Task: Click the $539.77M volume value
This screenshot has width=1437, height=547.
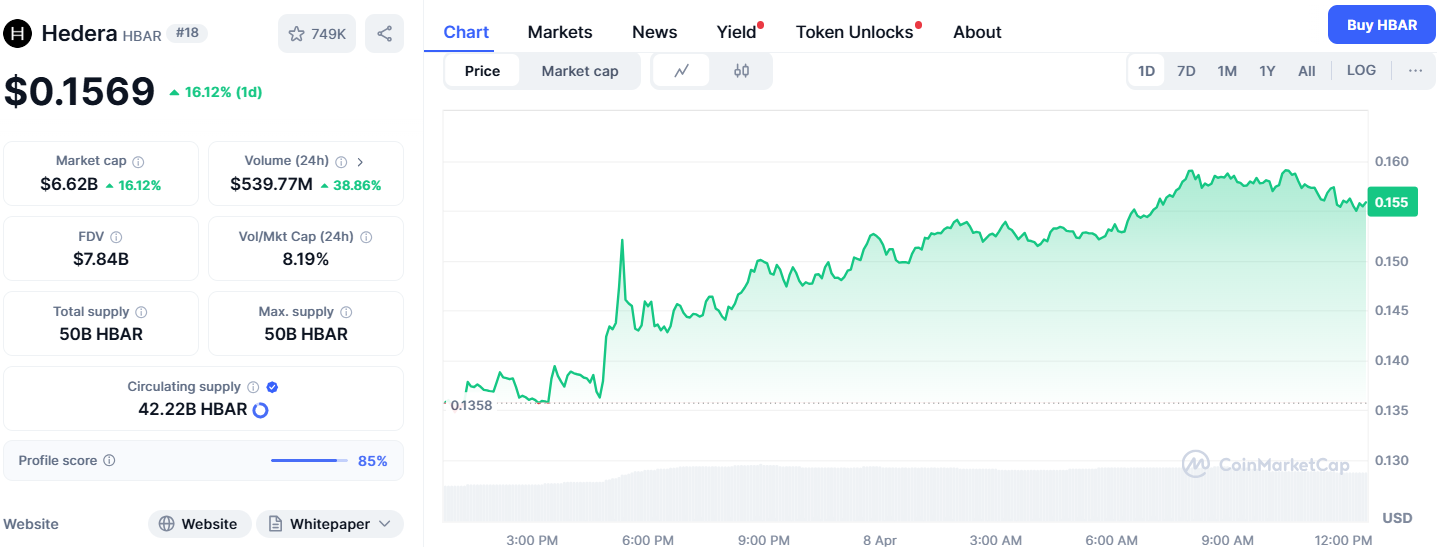Action: [x=271, y=184]
